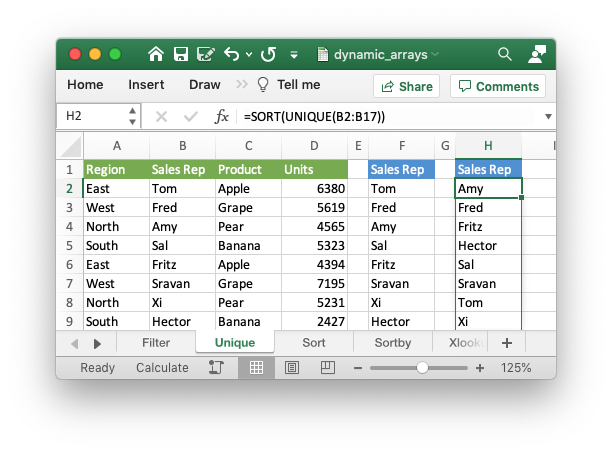Show more ribbon tabs chevron
This screenshot has height=453, width=612.
point(242,84)
